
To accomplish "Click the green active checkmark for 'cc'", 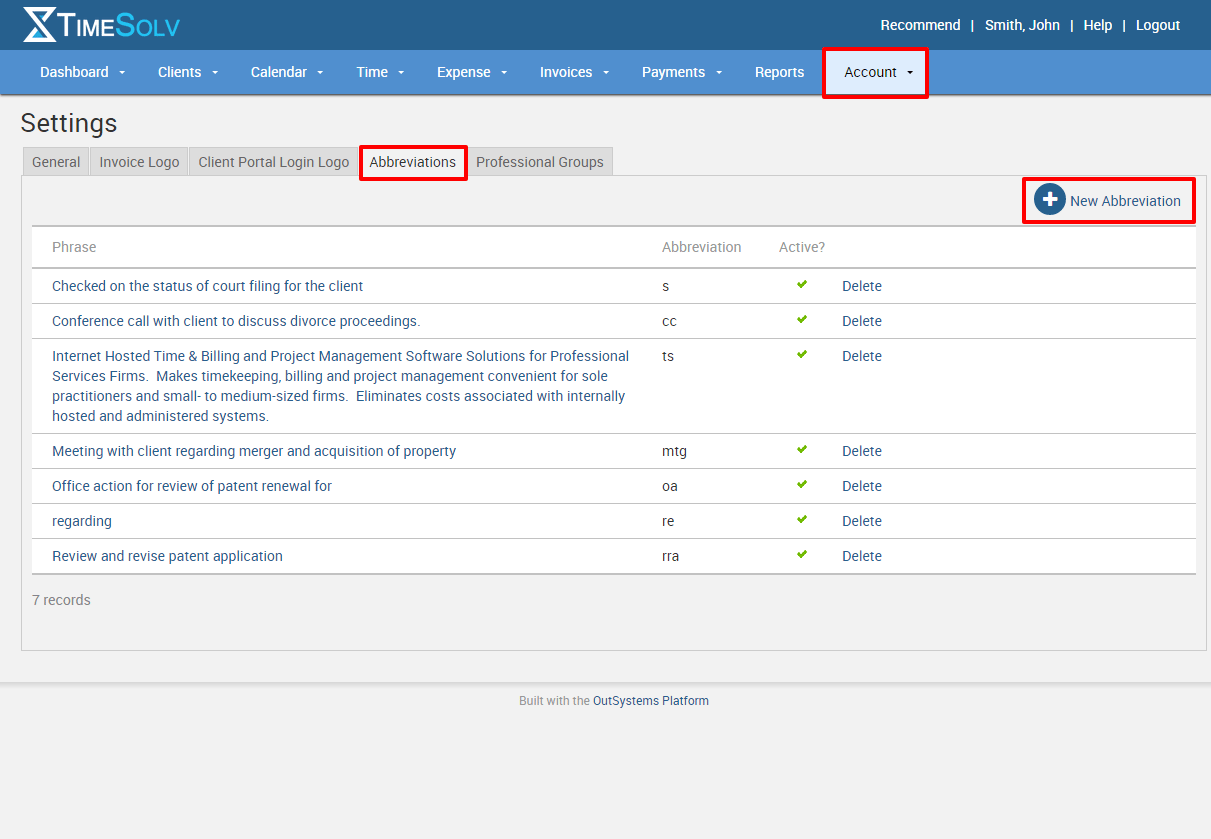I will [x=802, y=320].
